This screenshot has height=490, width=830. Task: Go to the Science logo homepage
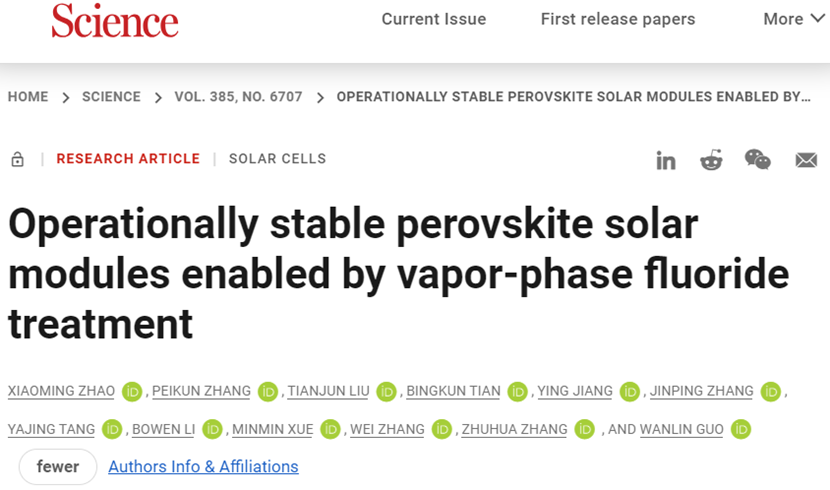pos(115,21)
